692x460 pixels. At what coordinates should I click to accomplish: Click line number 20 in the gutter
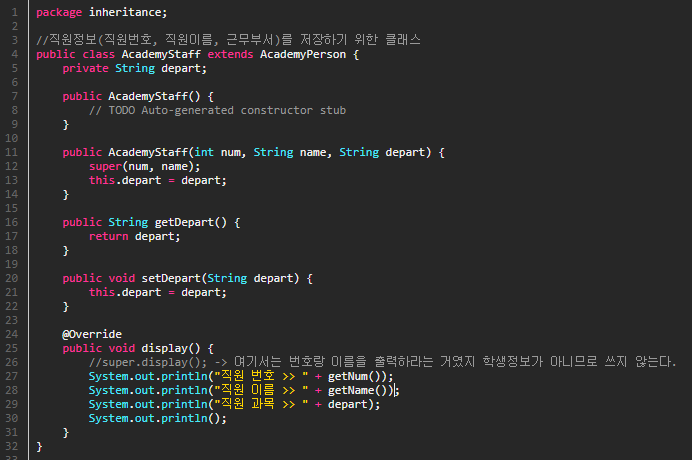coord(12,278)
